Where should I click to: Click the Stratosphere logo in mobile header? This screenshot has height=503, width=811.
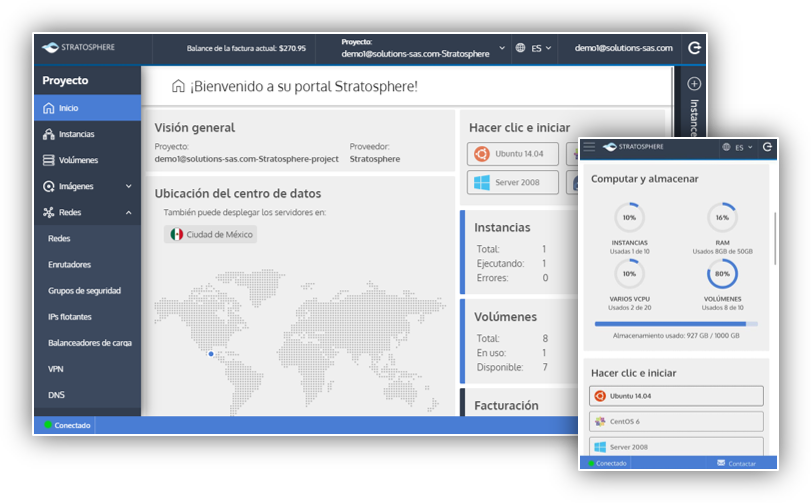[633, 147]
